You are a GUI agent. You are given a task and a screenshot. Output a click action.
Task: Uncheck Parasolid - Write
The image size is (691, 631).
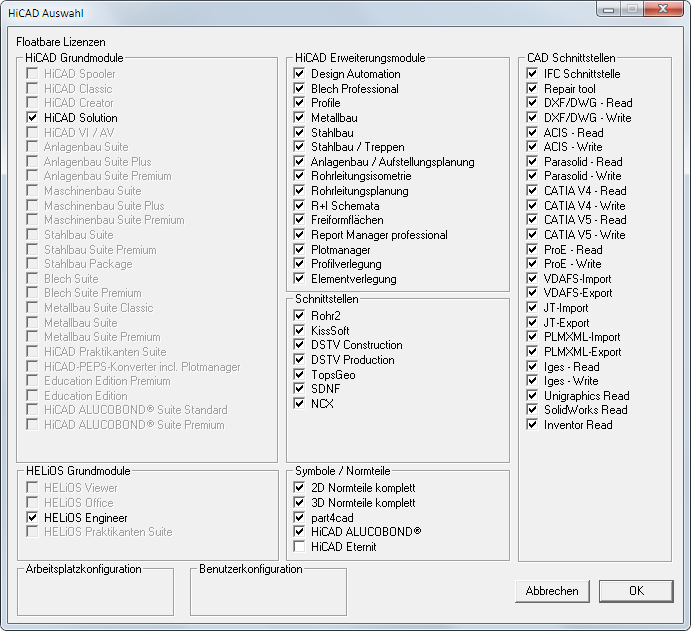tap(532, 176)
